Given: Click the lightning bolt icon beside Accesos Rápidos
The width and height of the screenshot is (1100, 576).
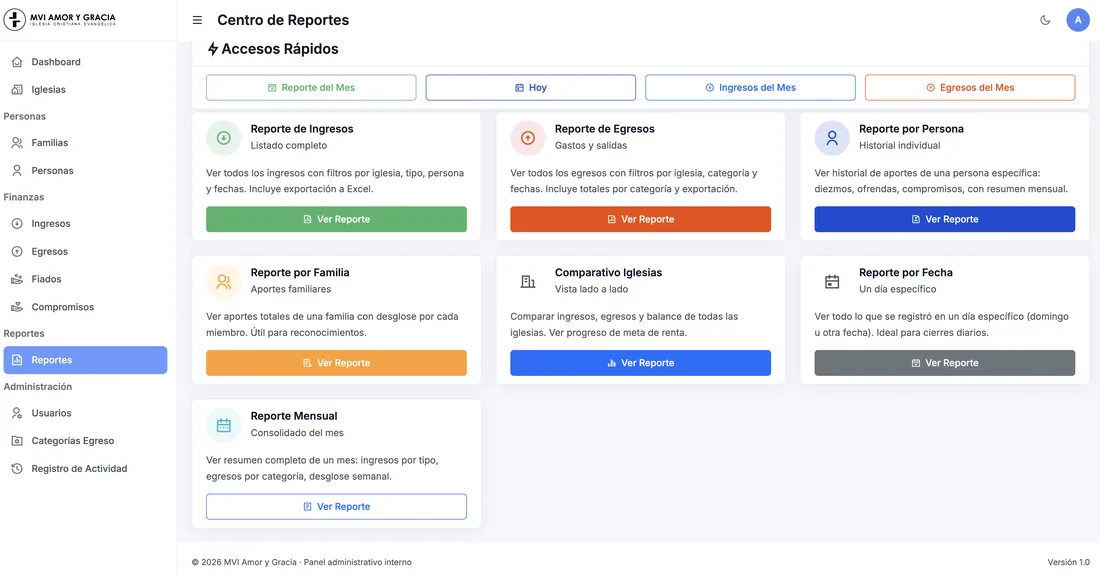Looking at the screenshot, I should point(213,49).
